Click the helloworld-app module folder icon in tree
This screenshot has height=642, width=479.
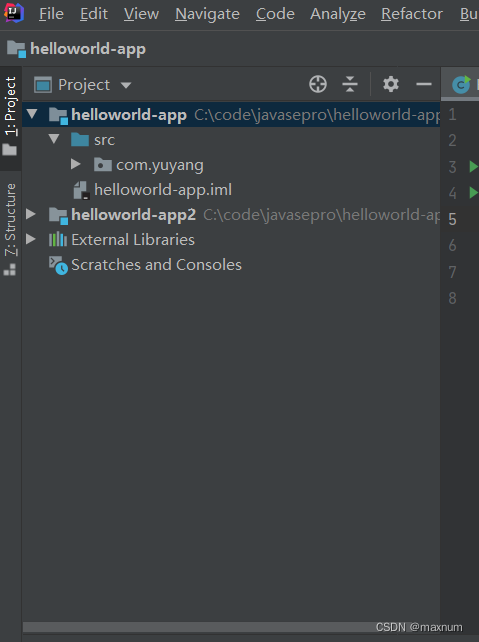[58, 115]
